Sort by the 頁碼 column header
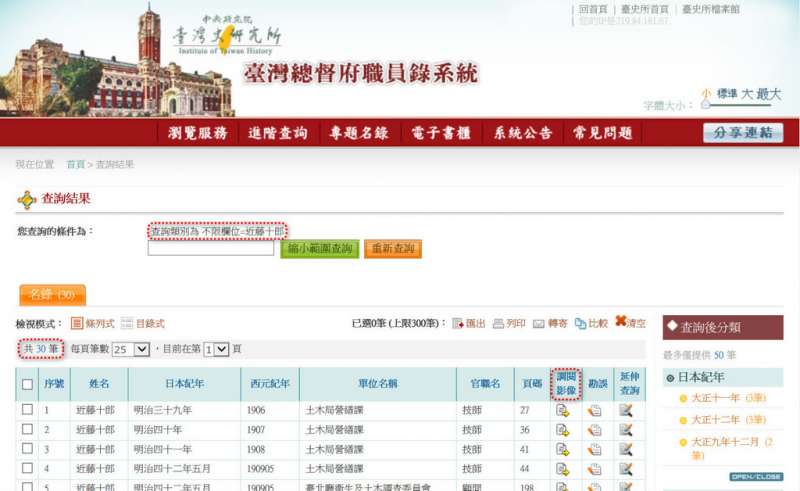800x491 pixels. 532,384
